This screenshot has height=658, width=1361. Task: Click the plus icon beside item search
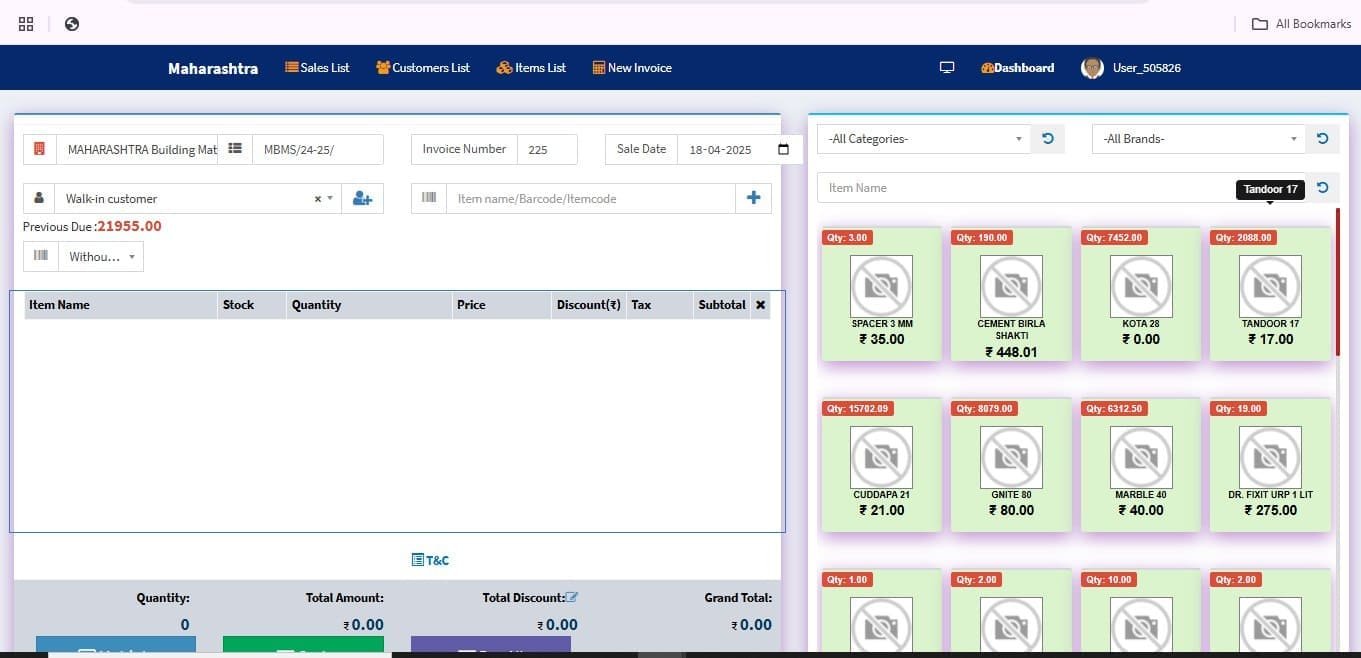(753, 198)
